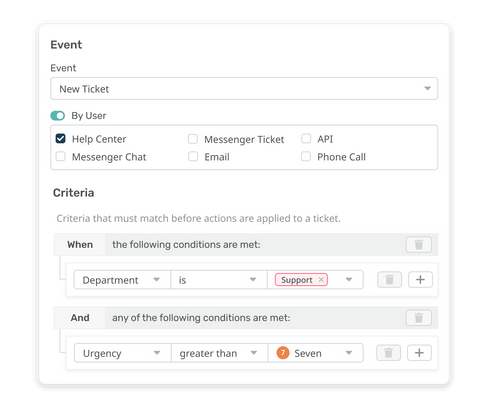Open the greater than operator dropdown

tap(219, 353)
